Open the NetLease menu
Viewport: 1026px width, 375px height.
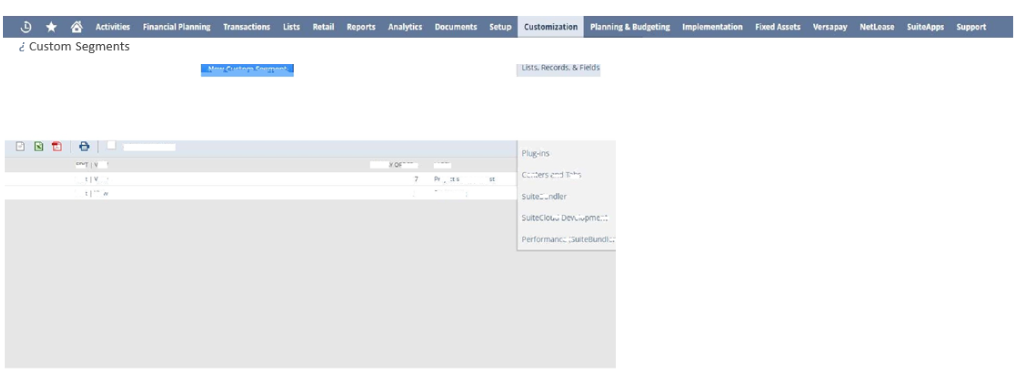click(x=877, y=27)
